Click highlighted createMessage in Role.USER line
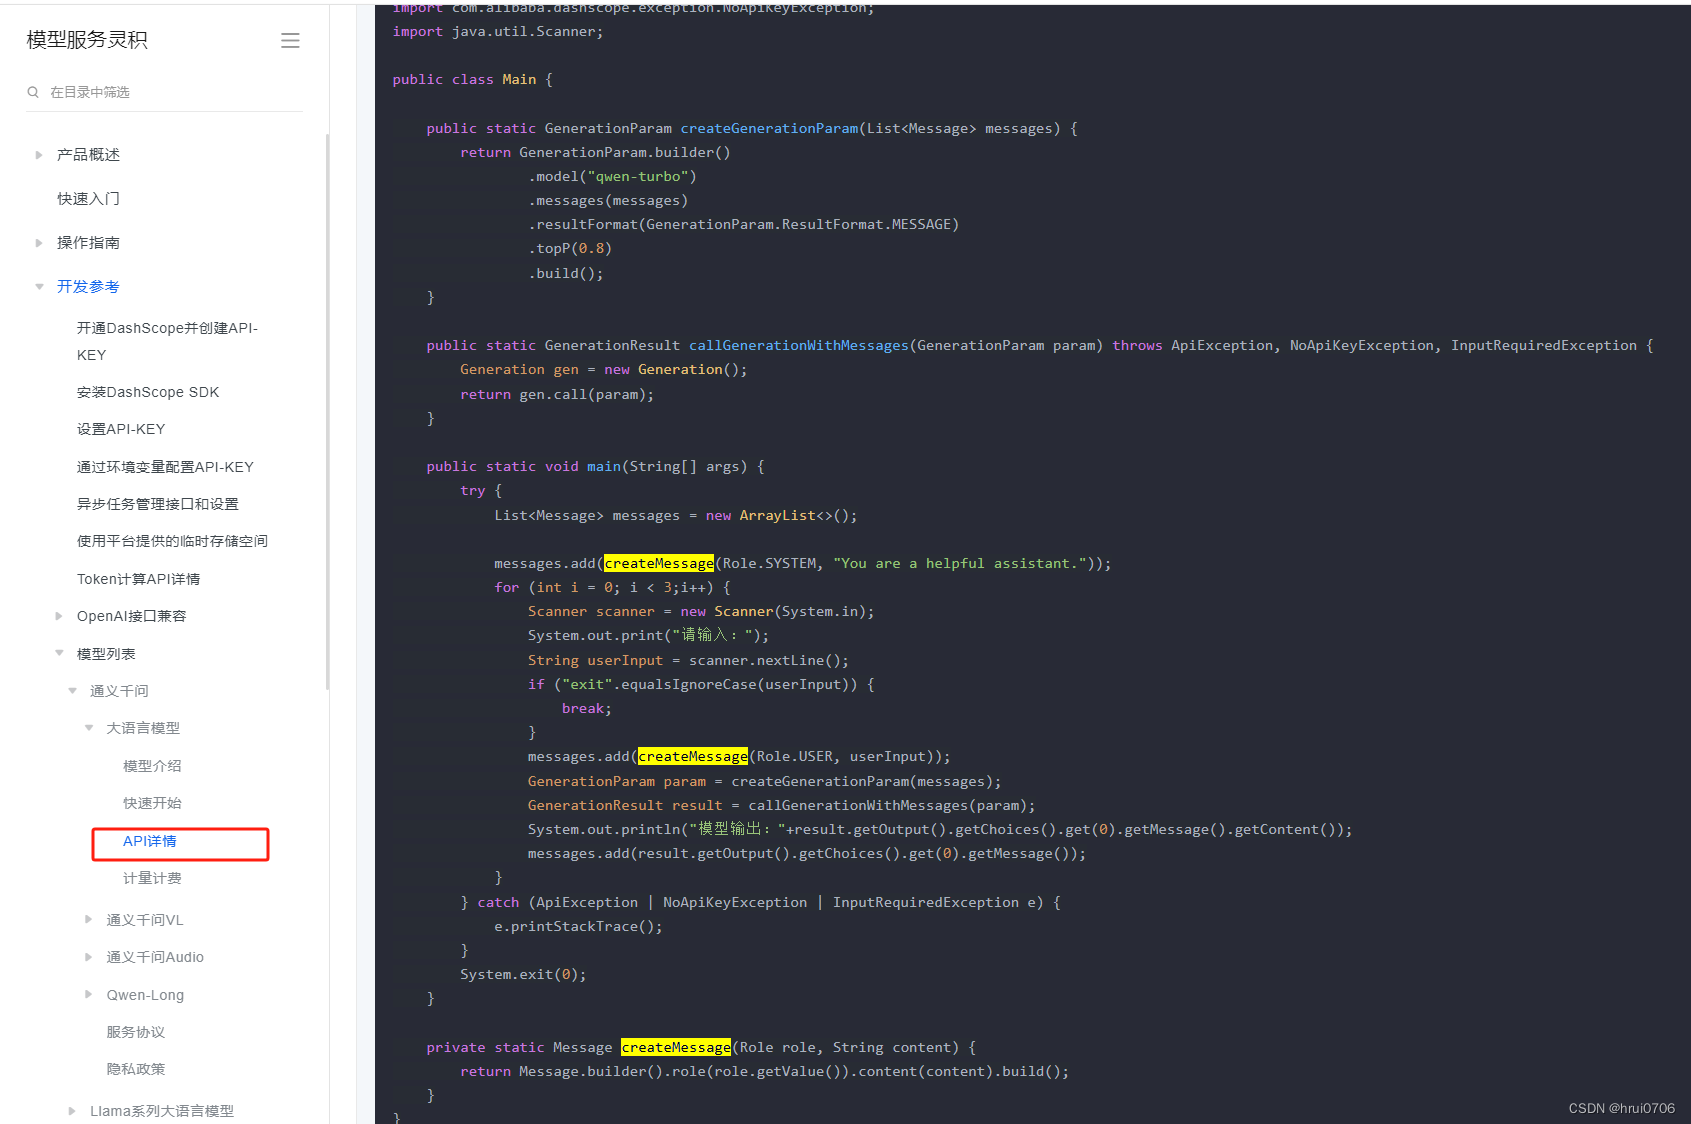1691x1124 pixels. (693, 756)
